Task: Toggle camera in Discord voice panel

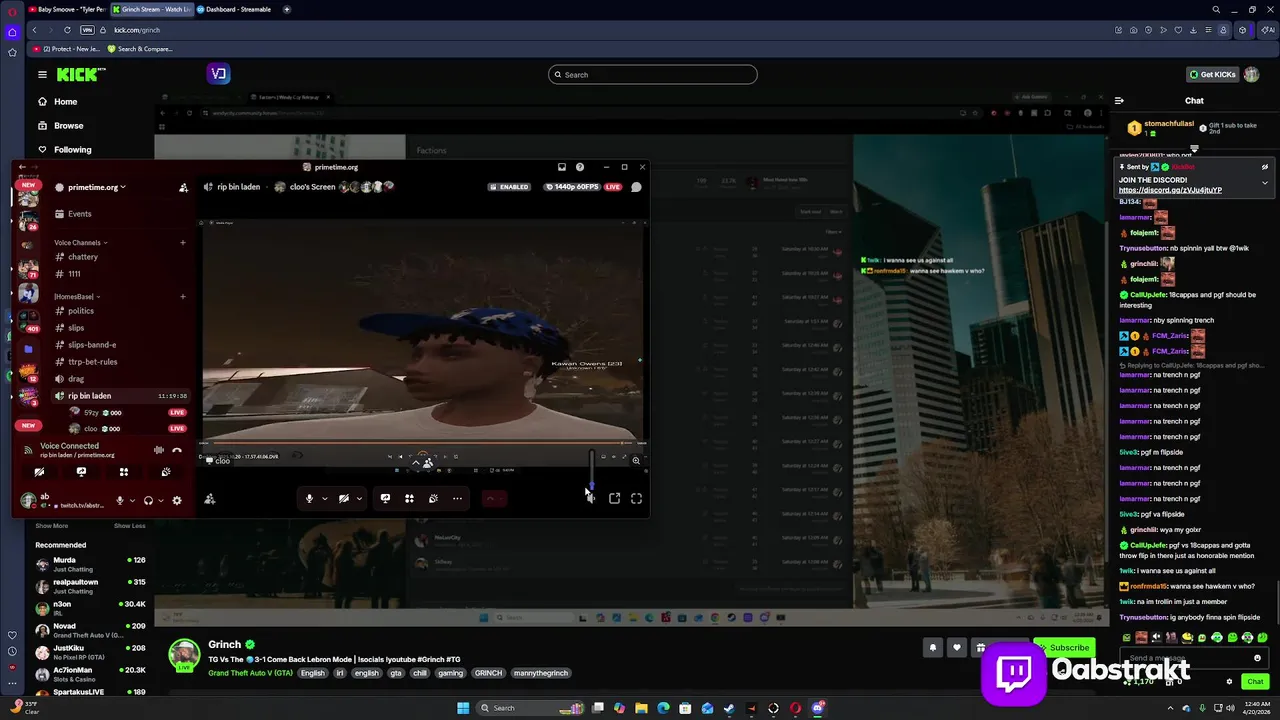Action: [x=39, y=472]
